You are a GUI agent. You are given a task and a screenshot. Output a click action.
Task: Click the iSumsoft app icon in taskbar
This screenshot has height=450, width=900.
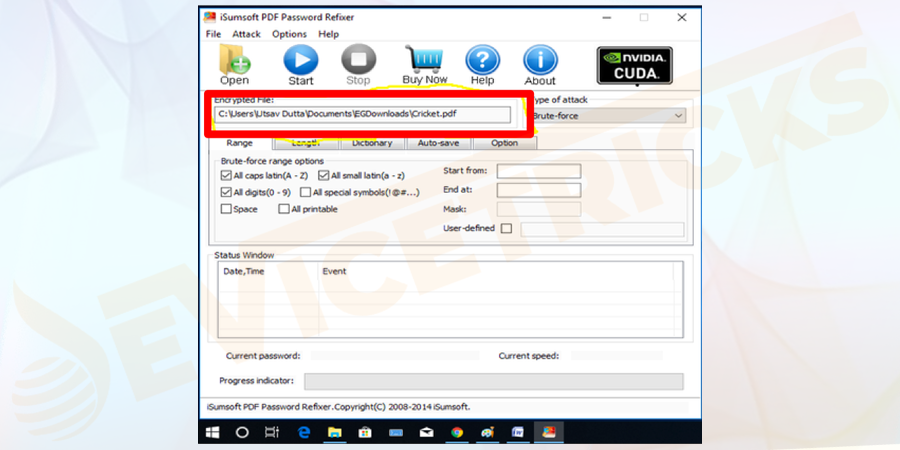[549, 432]
